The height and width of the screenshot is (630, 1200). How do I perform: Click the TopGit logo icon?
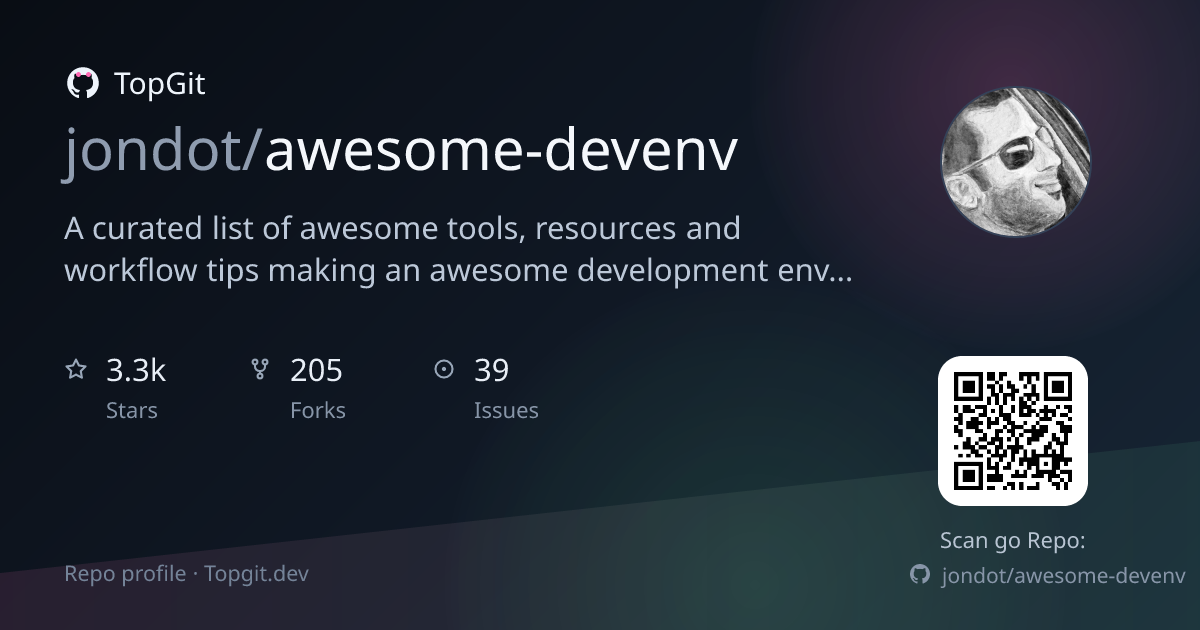(x=82, y=84)
